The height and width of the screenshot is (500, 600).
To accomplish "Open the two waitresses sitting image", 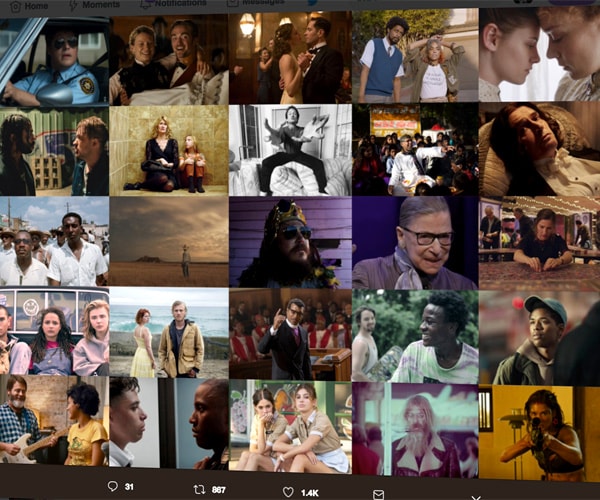I will point(290,426).
